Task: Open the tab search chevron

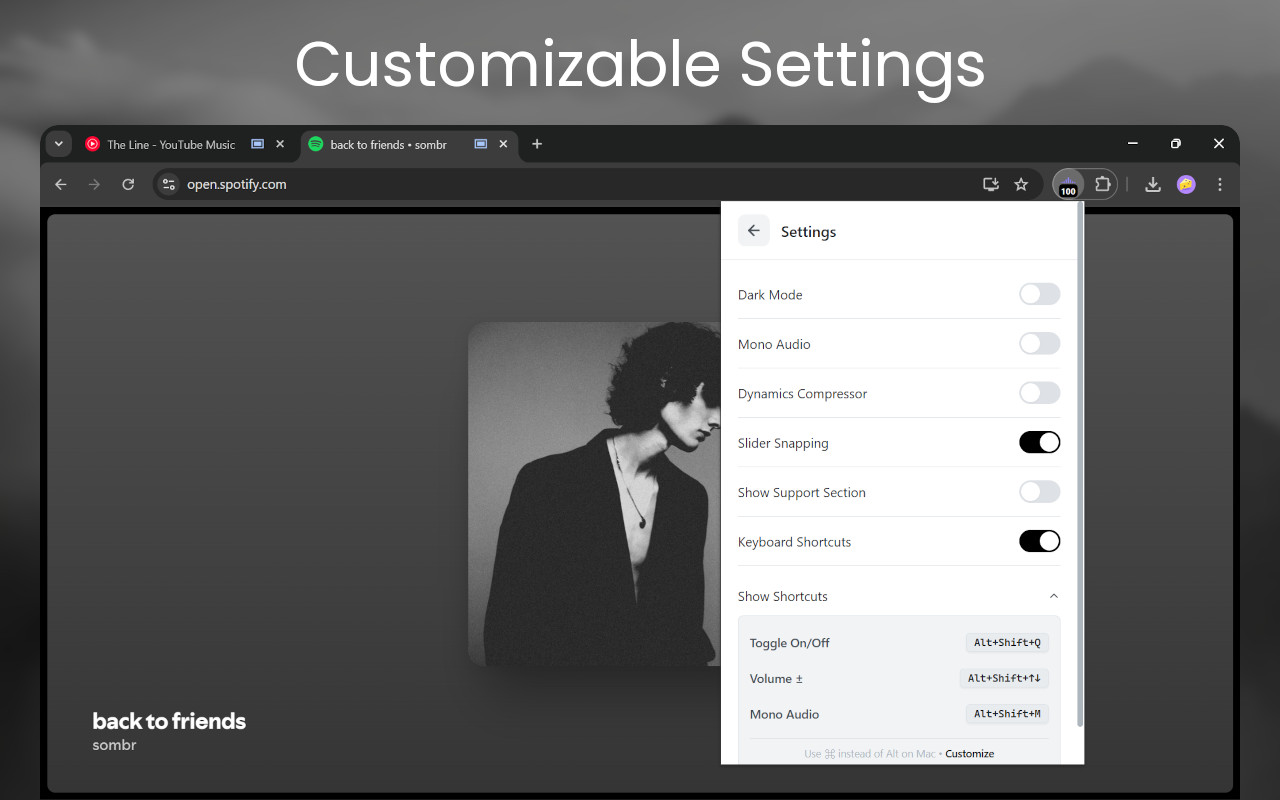Action: pyautogui.click(x=58, y=143)
